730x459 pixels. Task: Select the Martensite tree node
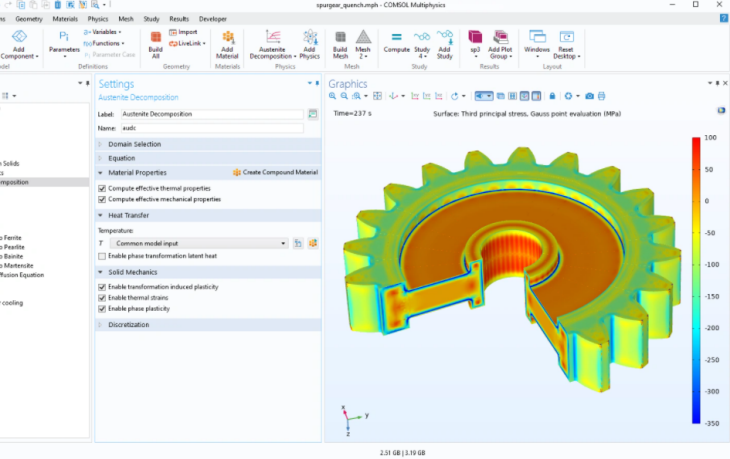(x=18, y=266)
